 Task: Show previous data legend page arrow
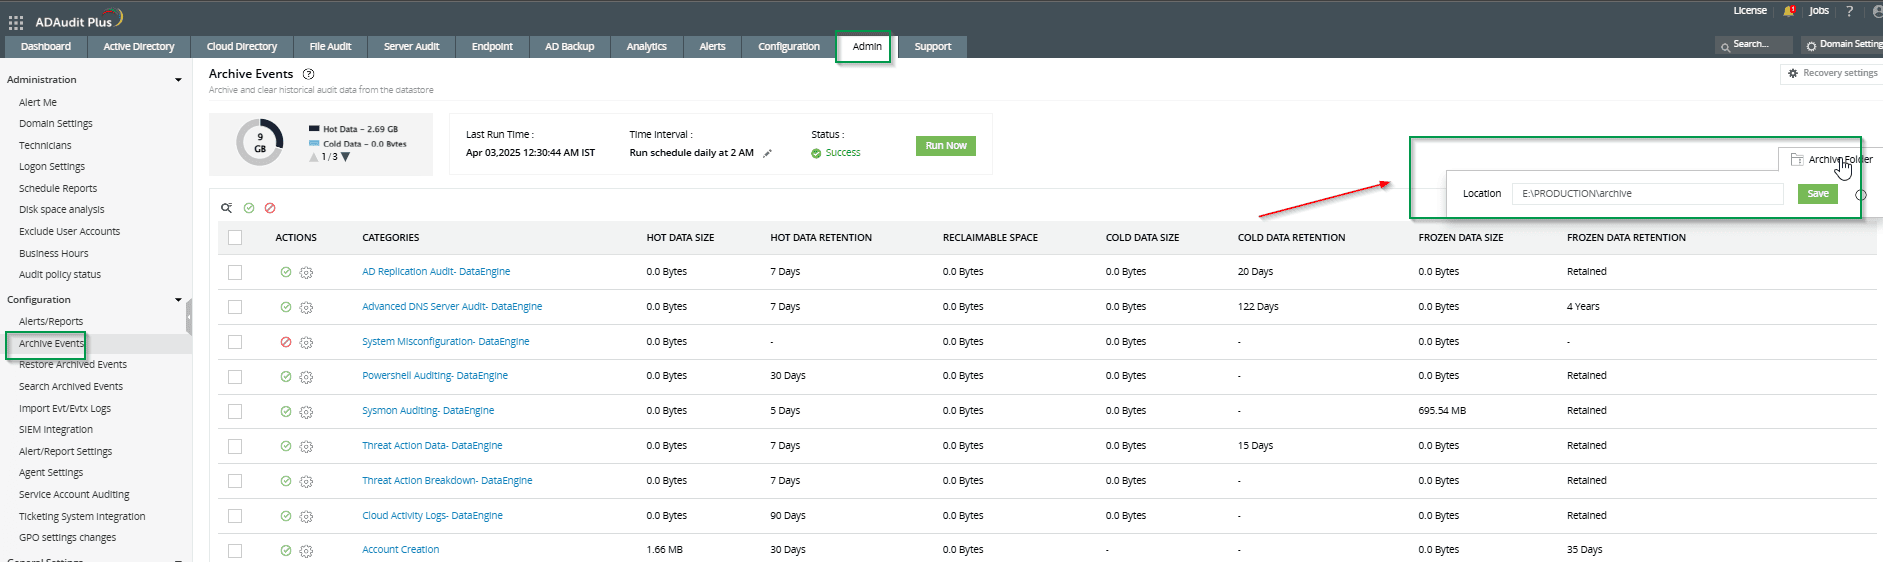point(314,157)
